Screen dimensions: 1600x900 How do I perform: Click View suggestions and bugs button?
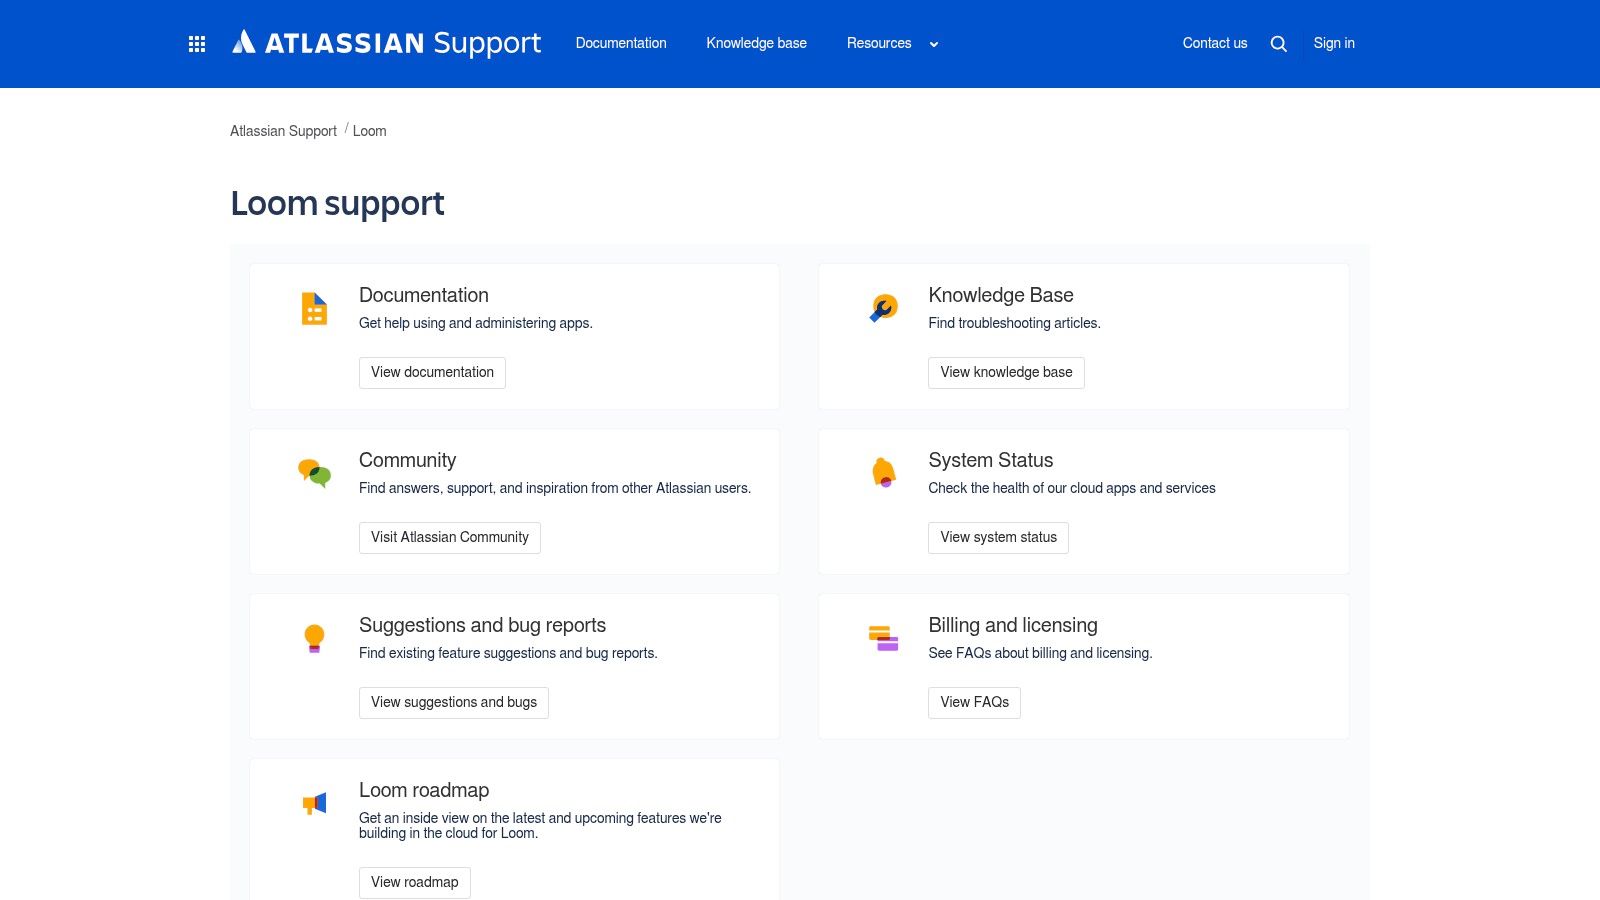coord(454,702)
